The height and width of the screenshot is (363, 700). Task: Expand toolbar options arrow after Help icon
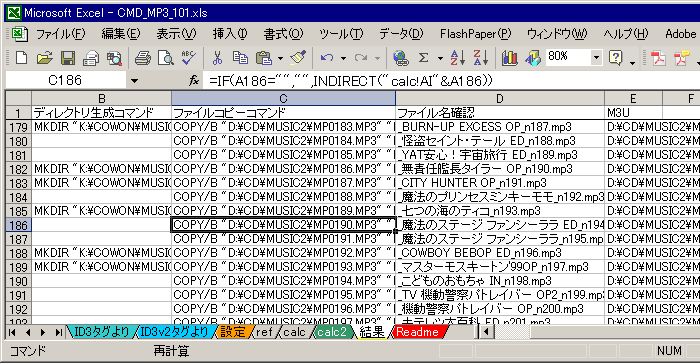click(x=633, y=63)
